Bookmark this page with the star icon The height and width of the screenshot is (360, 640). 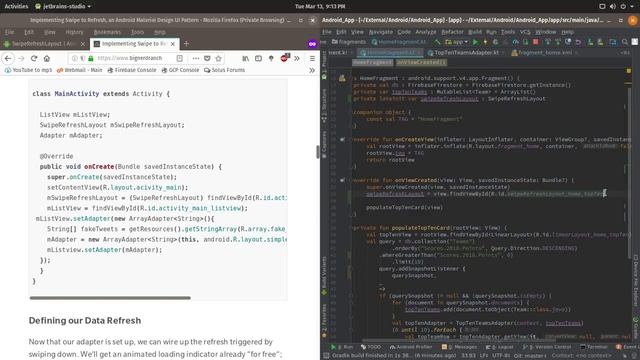(x=218, y=58)
